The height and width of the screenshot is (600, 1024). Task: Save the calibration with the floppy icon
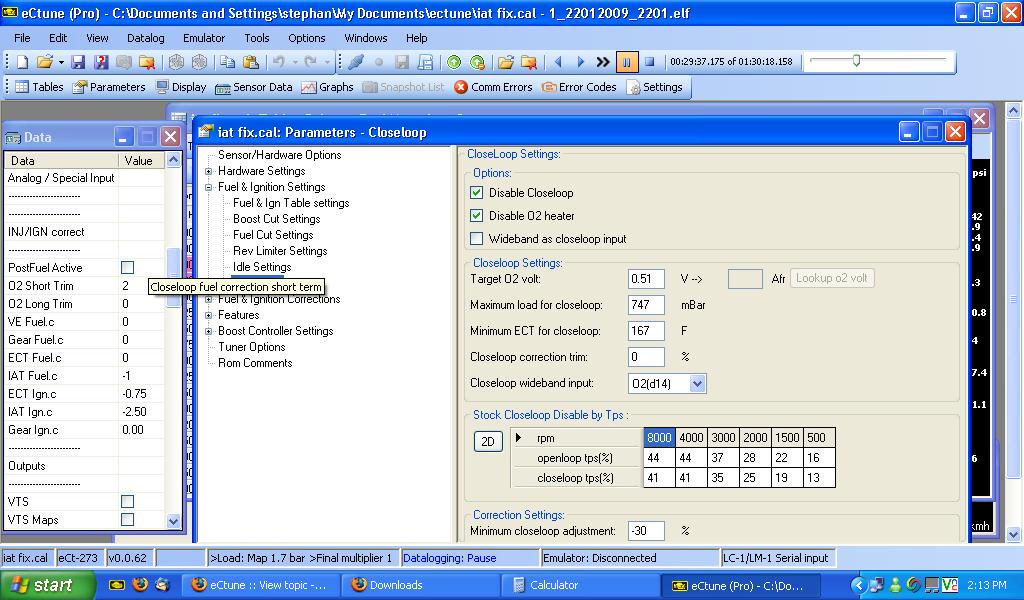point(78,62)
